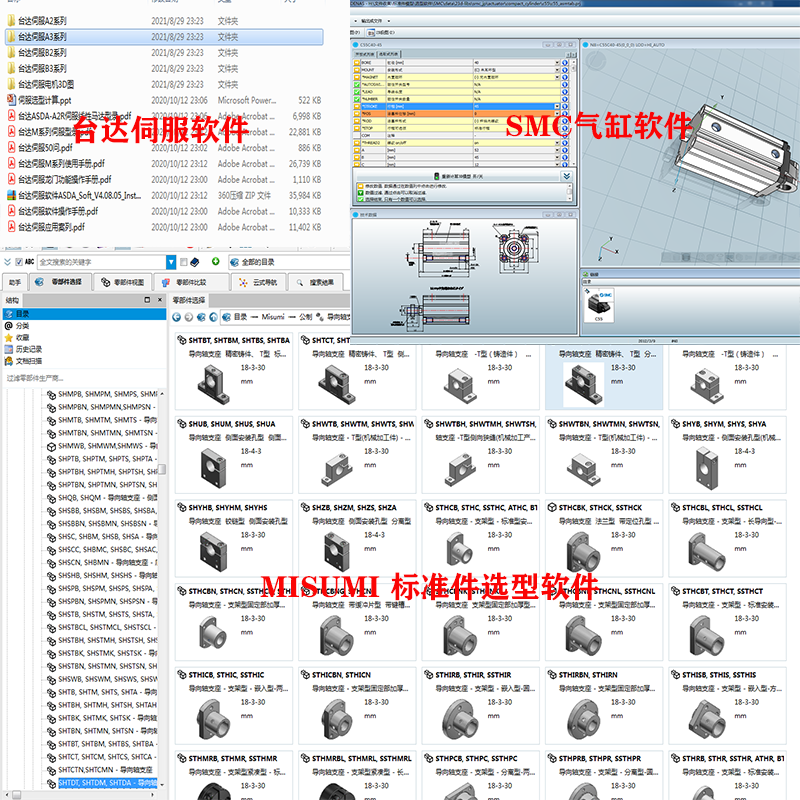Open the STHMRB, STHMR, SSTHMR part card
The image size is (800, 800).
(x=234, y=775)
